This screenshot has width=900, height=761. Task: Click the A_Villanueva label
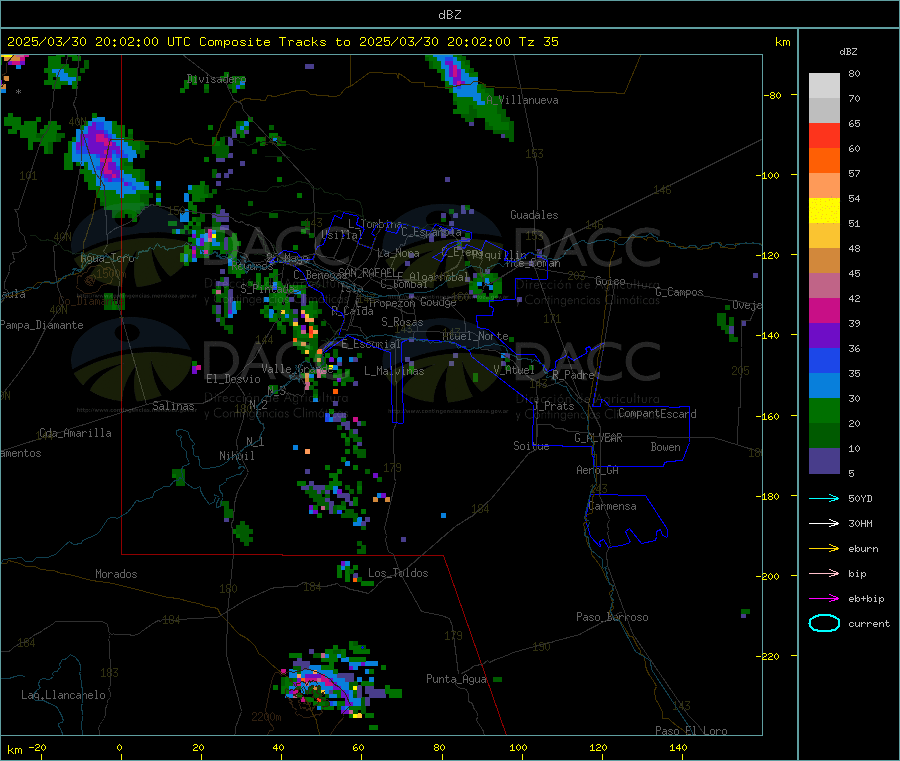[x=522, y=100]
